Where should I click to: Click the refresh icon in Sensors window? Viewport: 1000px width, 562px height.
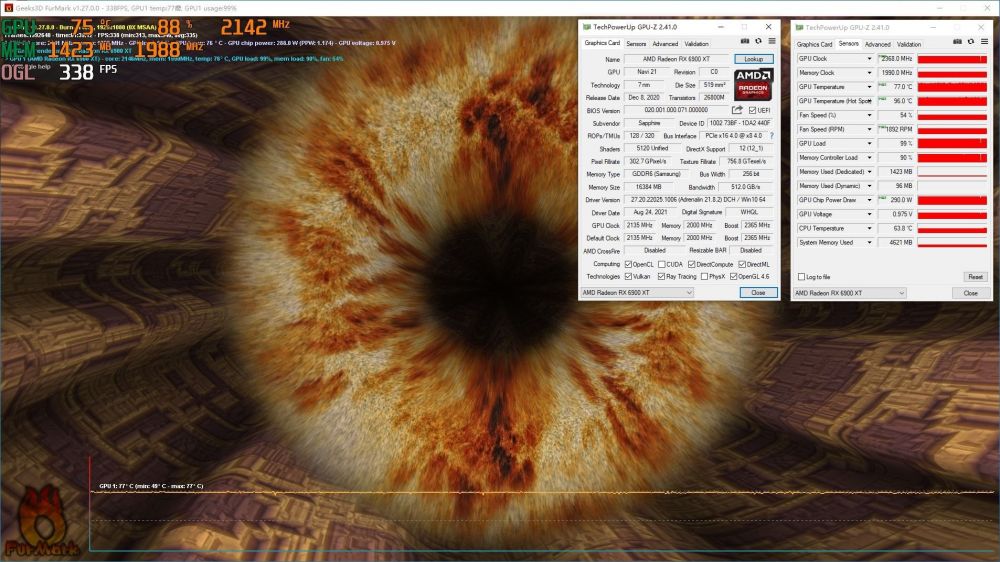(971, 42)
